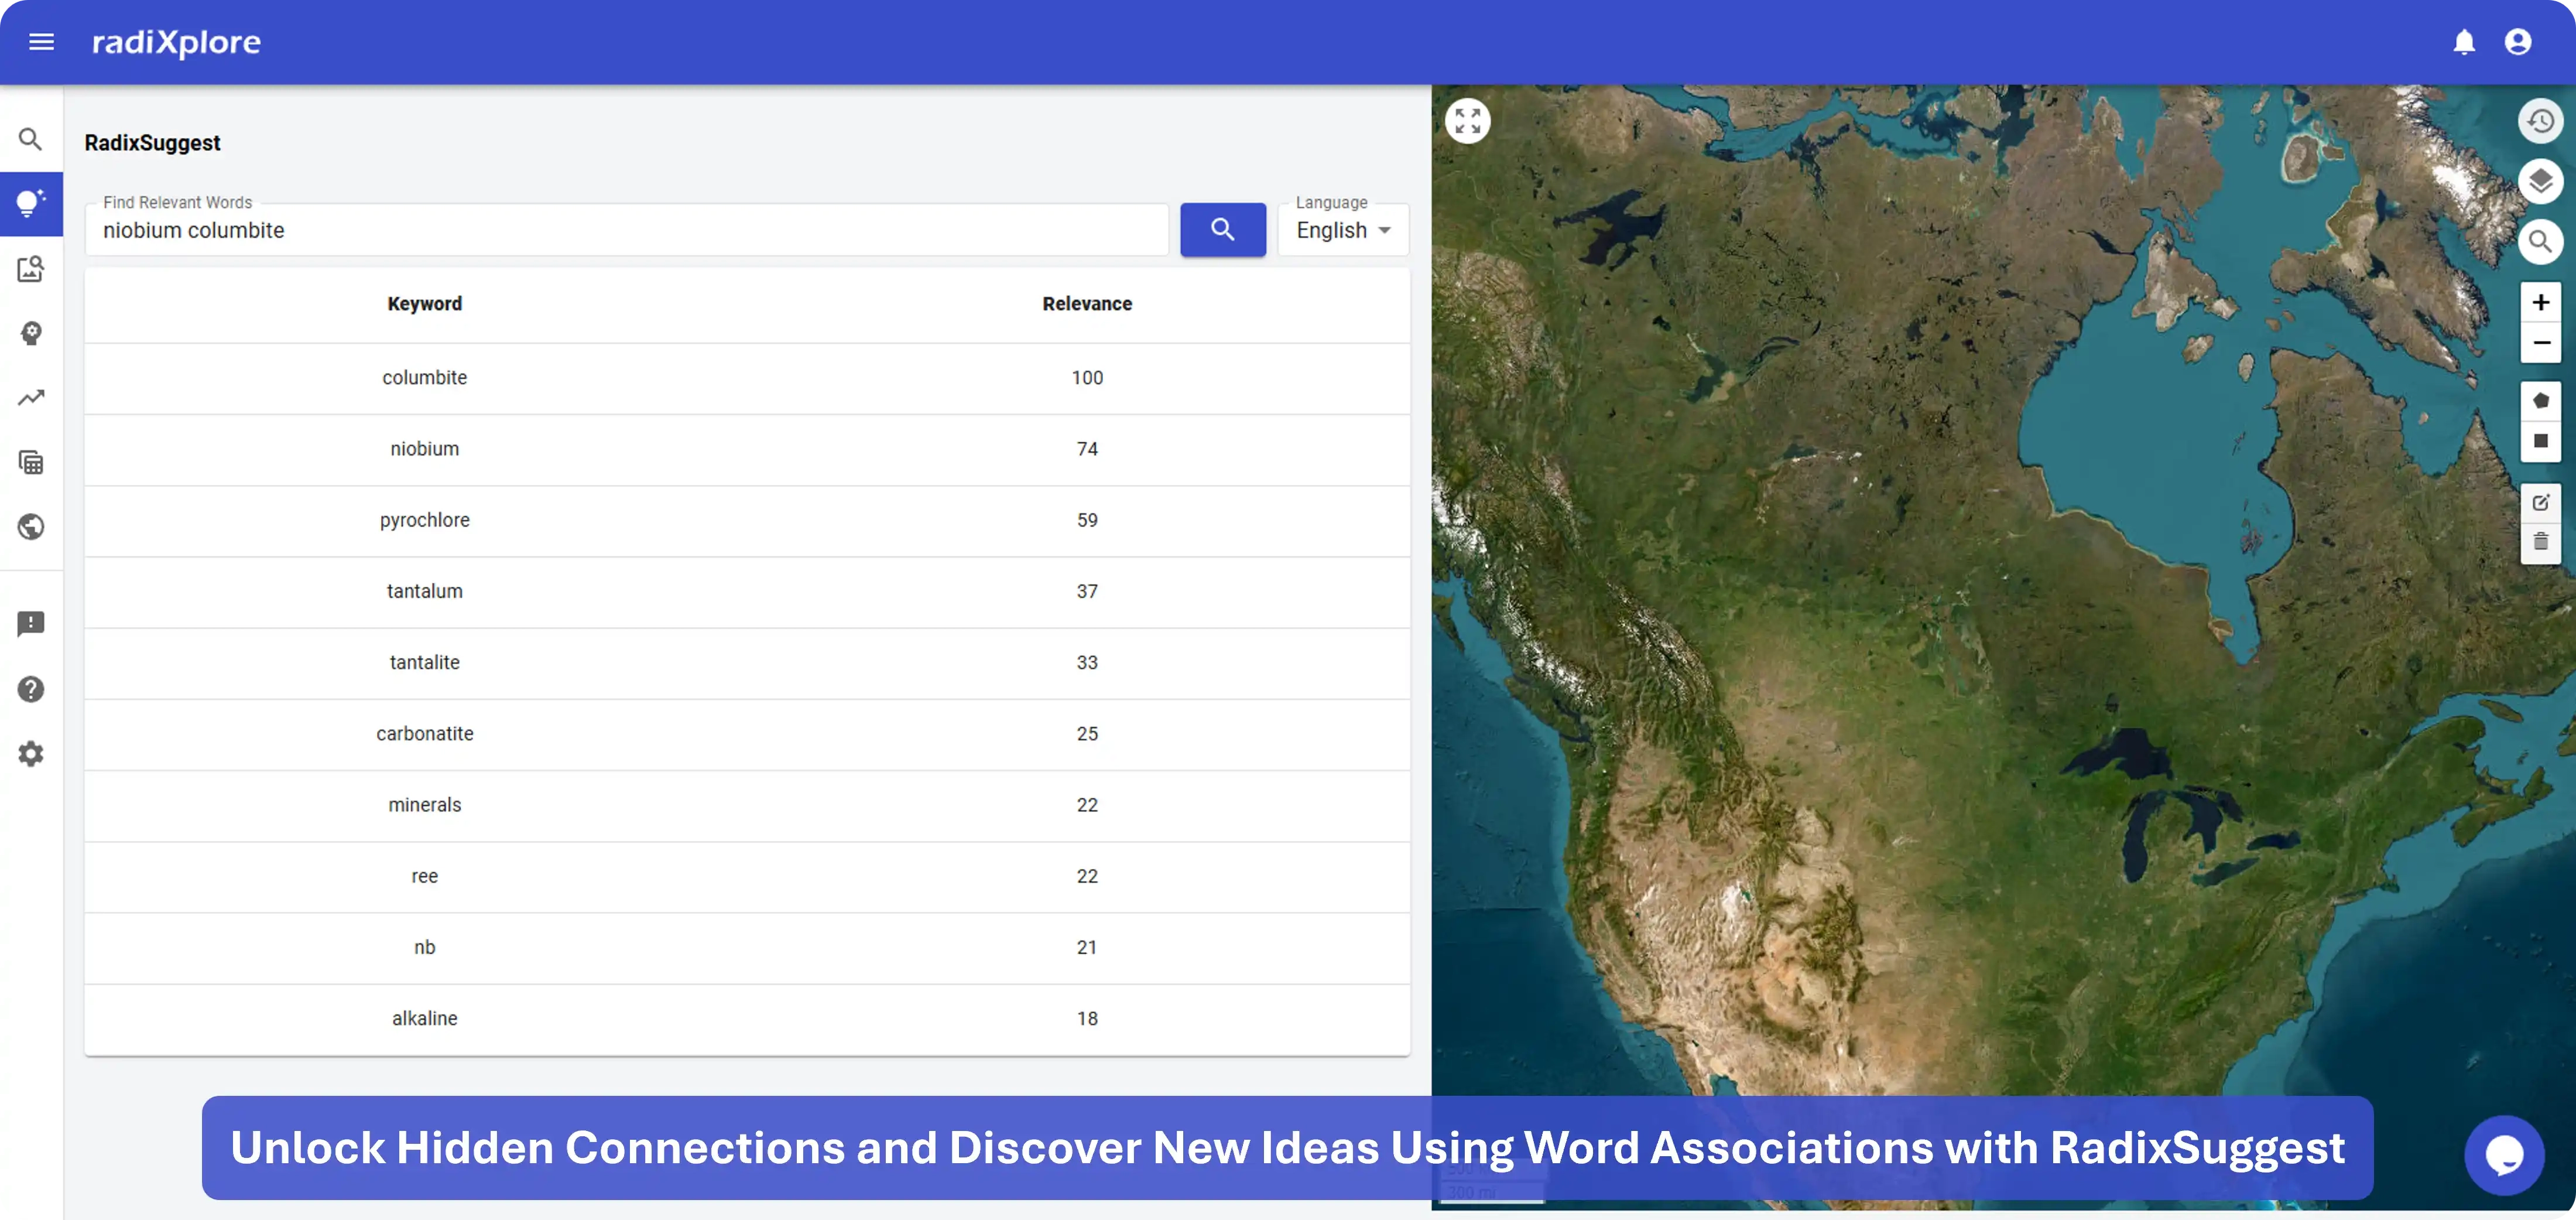Zoom out the map with minus button
This screenshot has width=2576, height=1220.
tap(2540, 343)
